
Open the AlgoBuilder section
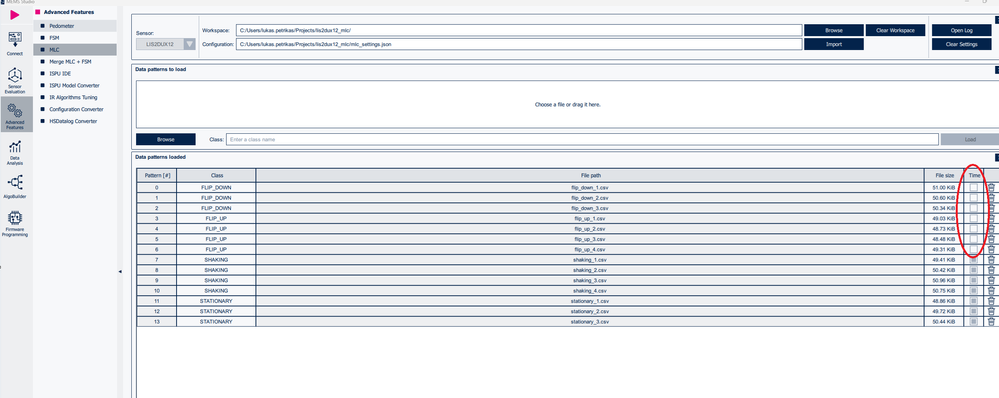(15, 188)
